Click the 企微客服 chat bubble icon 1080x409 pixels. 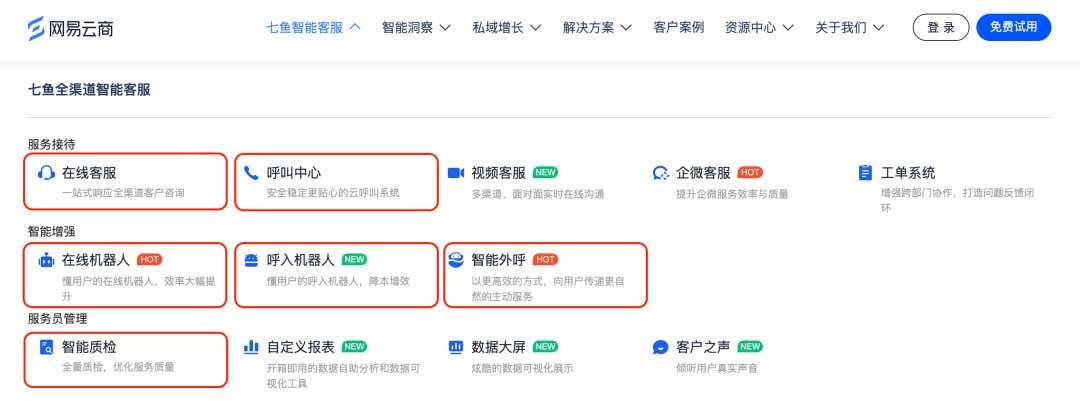point(660,173)
